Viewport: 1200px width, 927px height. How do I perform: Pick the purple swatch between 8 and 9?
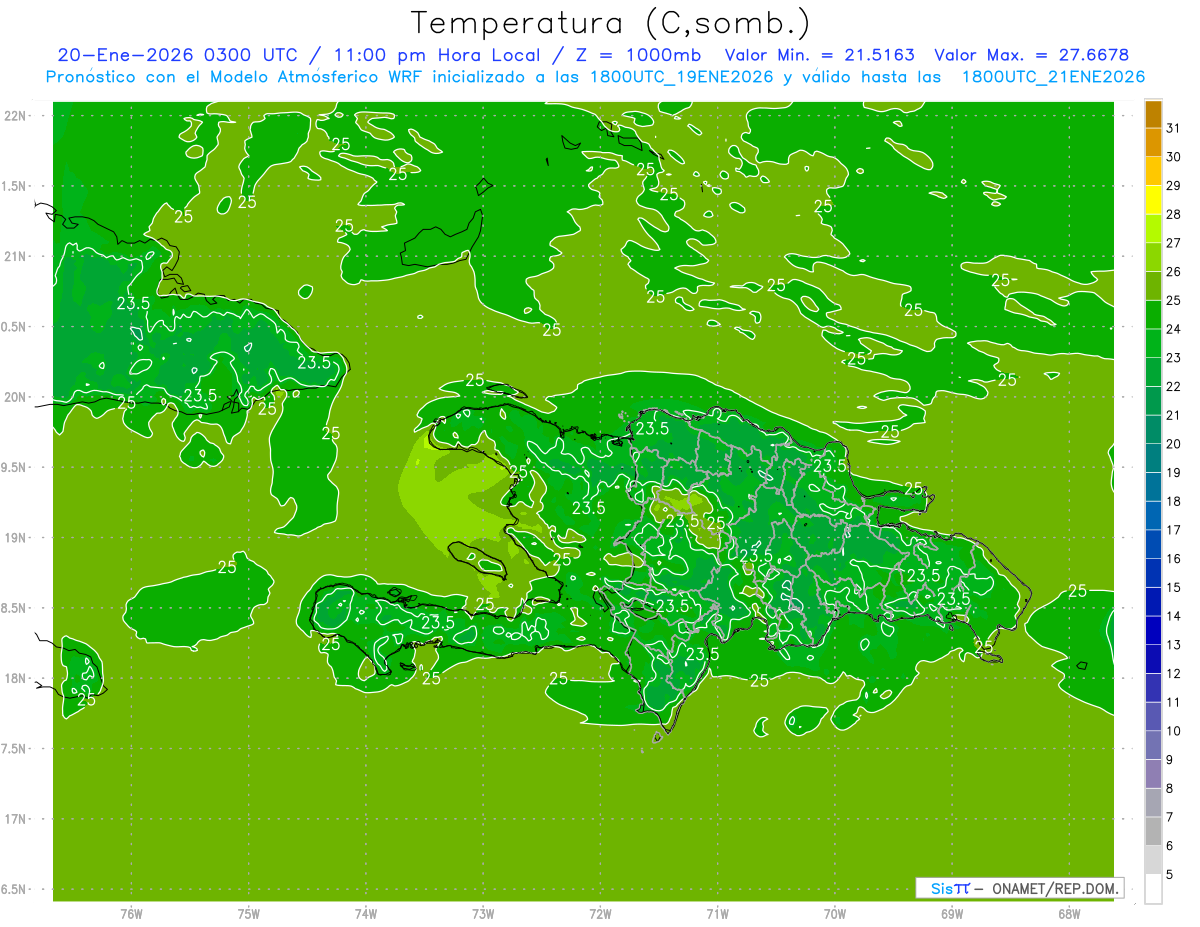(x=1153, y=774)
